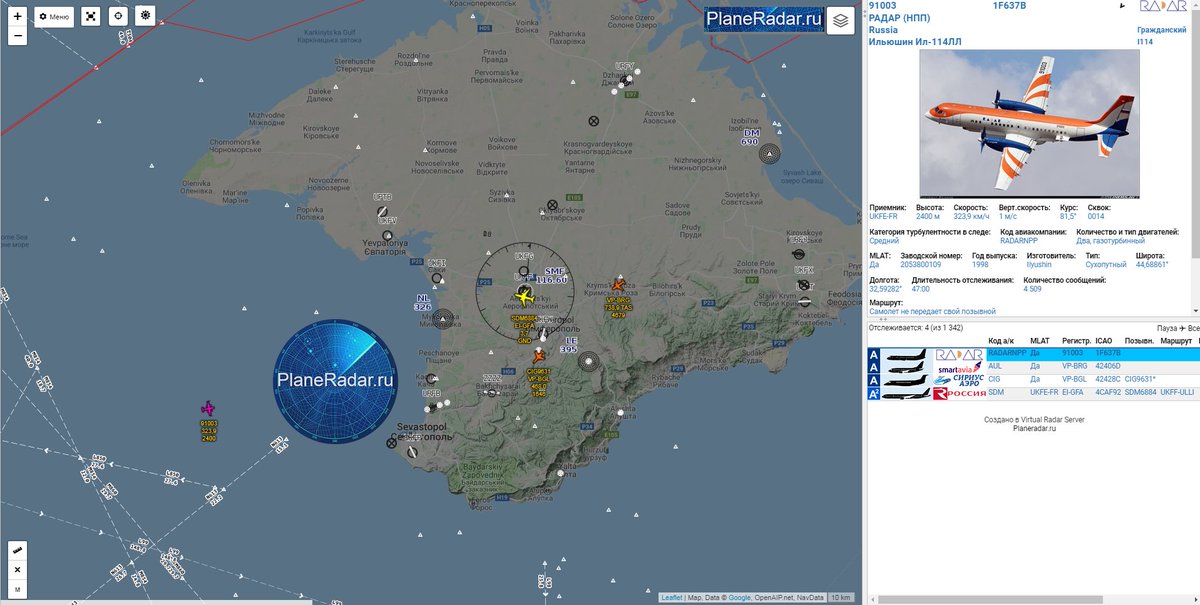Open the aircraft photo of Il-114LL

pos(1029,123)
